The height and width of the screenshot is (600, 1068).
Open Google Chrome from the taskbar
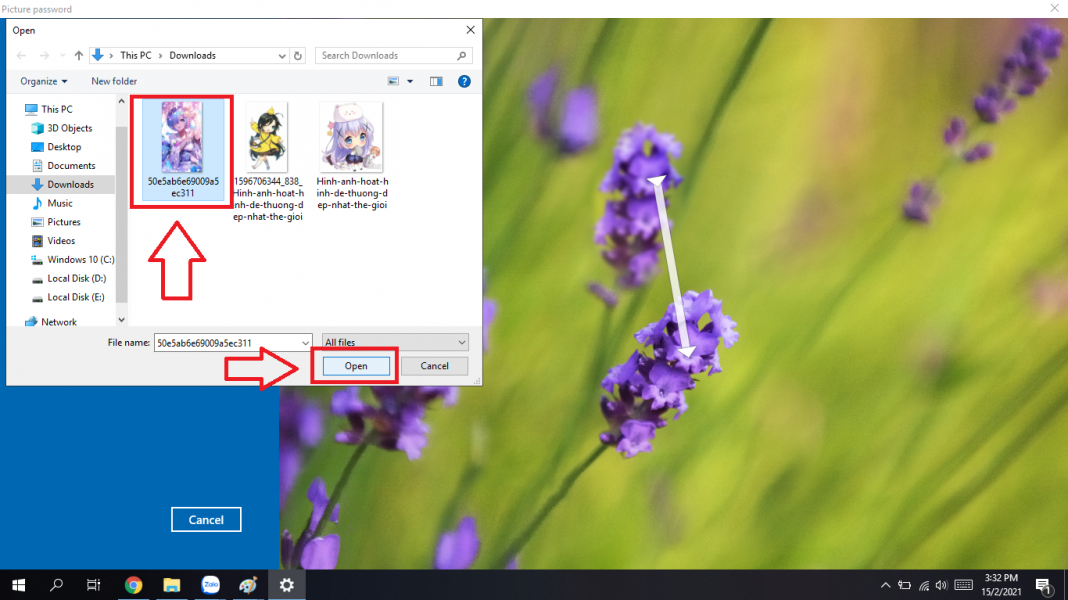133,585
